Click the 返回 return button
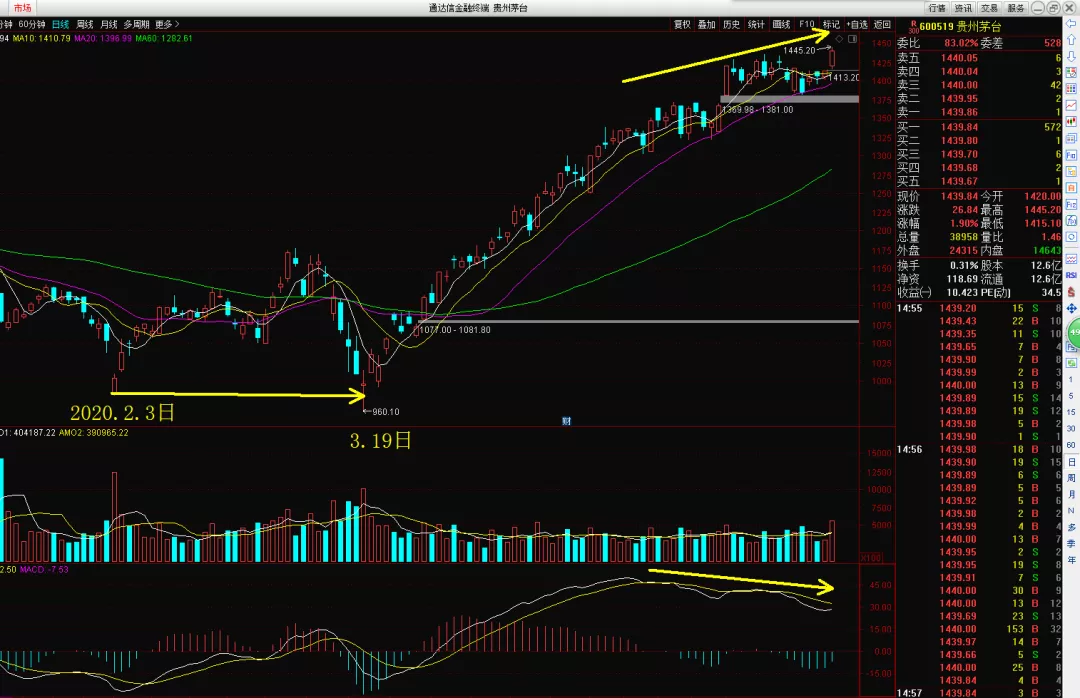Screen dimensions: 1080x698 [x=882, y=24]
